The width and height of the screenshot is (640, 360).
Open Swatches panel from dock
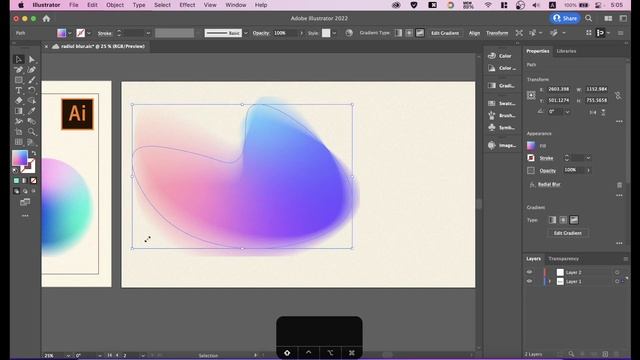tap(501, 103)
